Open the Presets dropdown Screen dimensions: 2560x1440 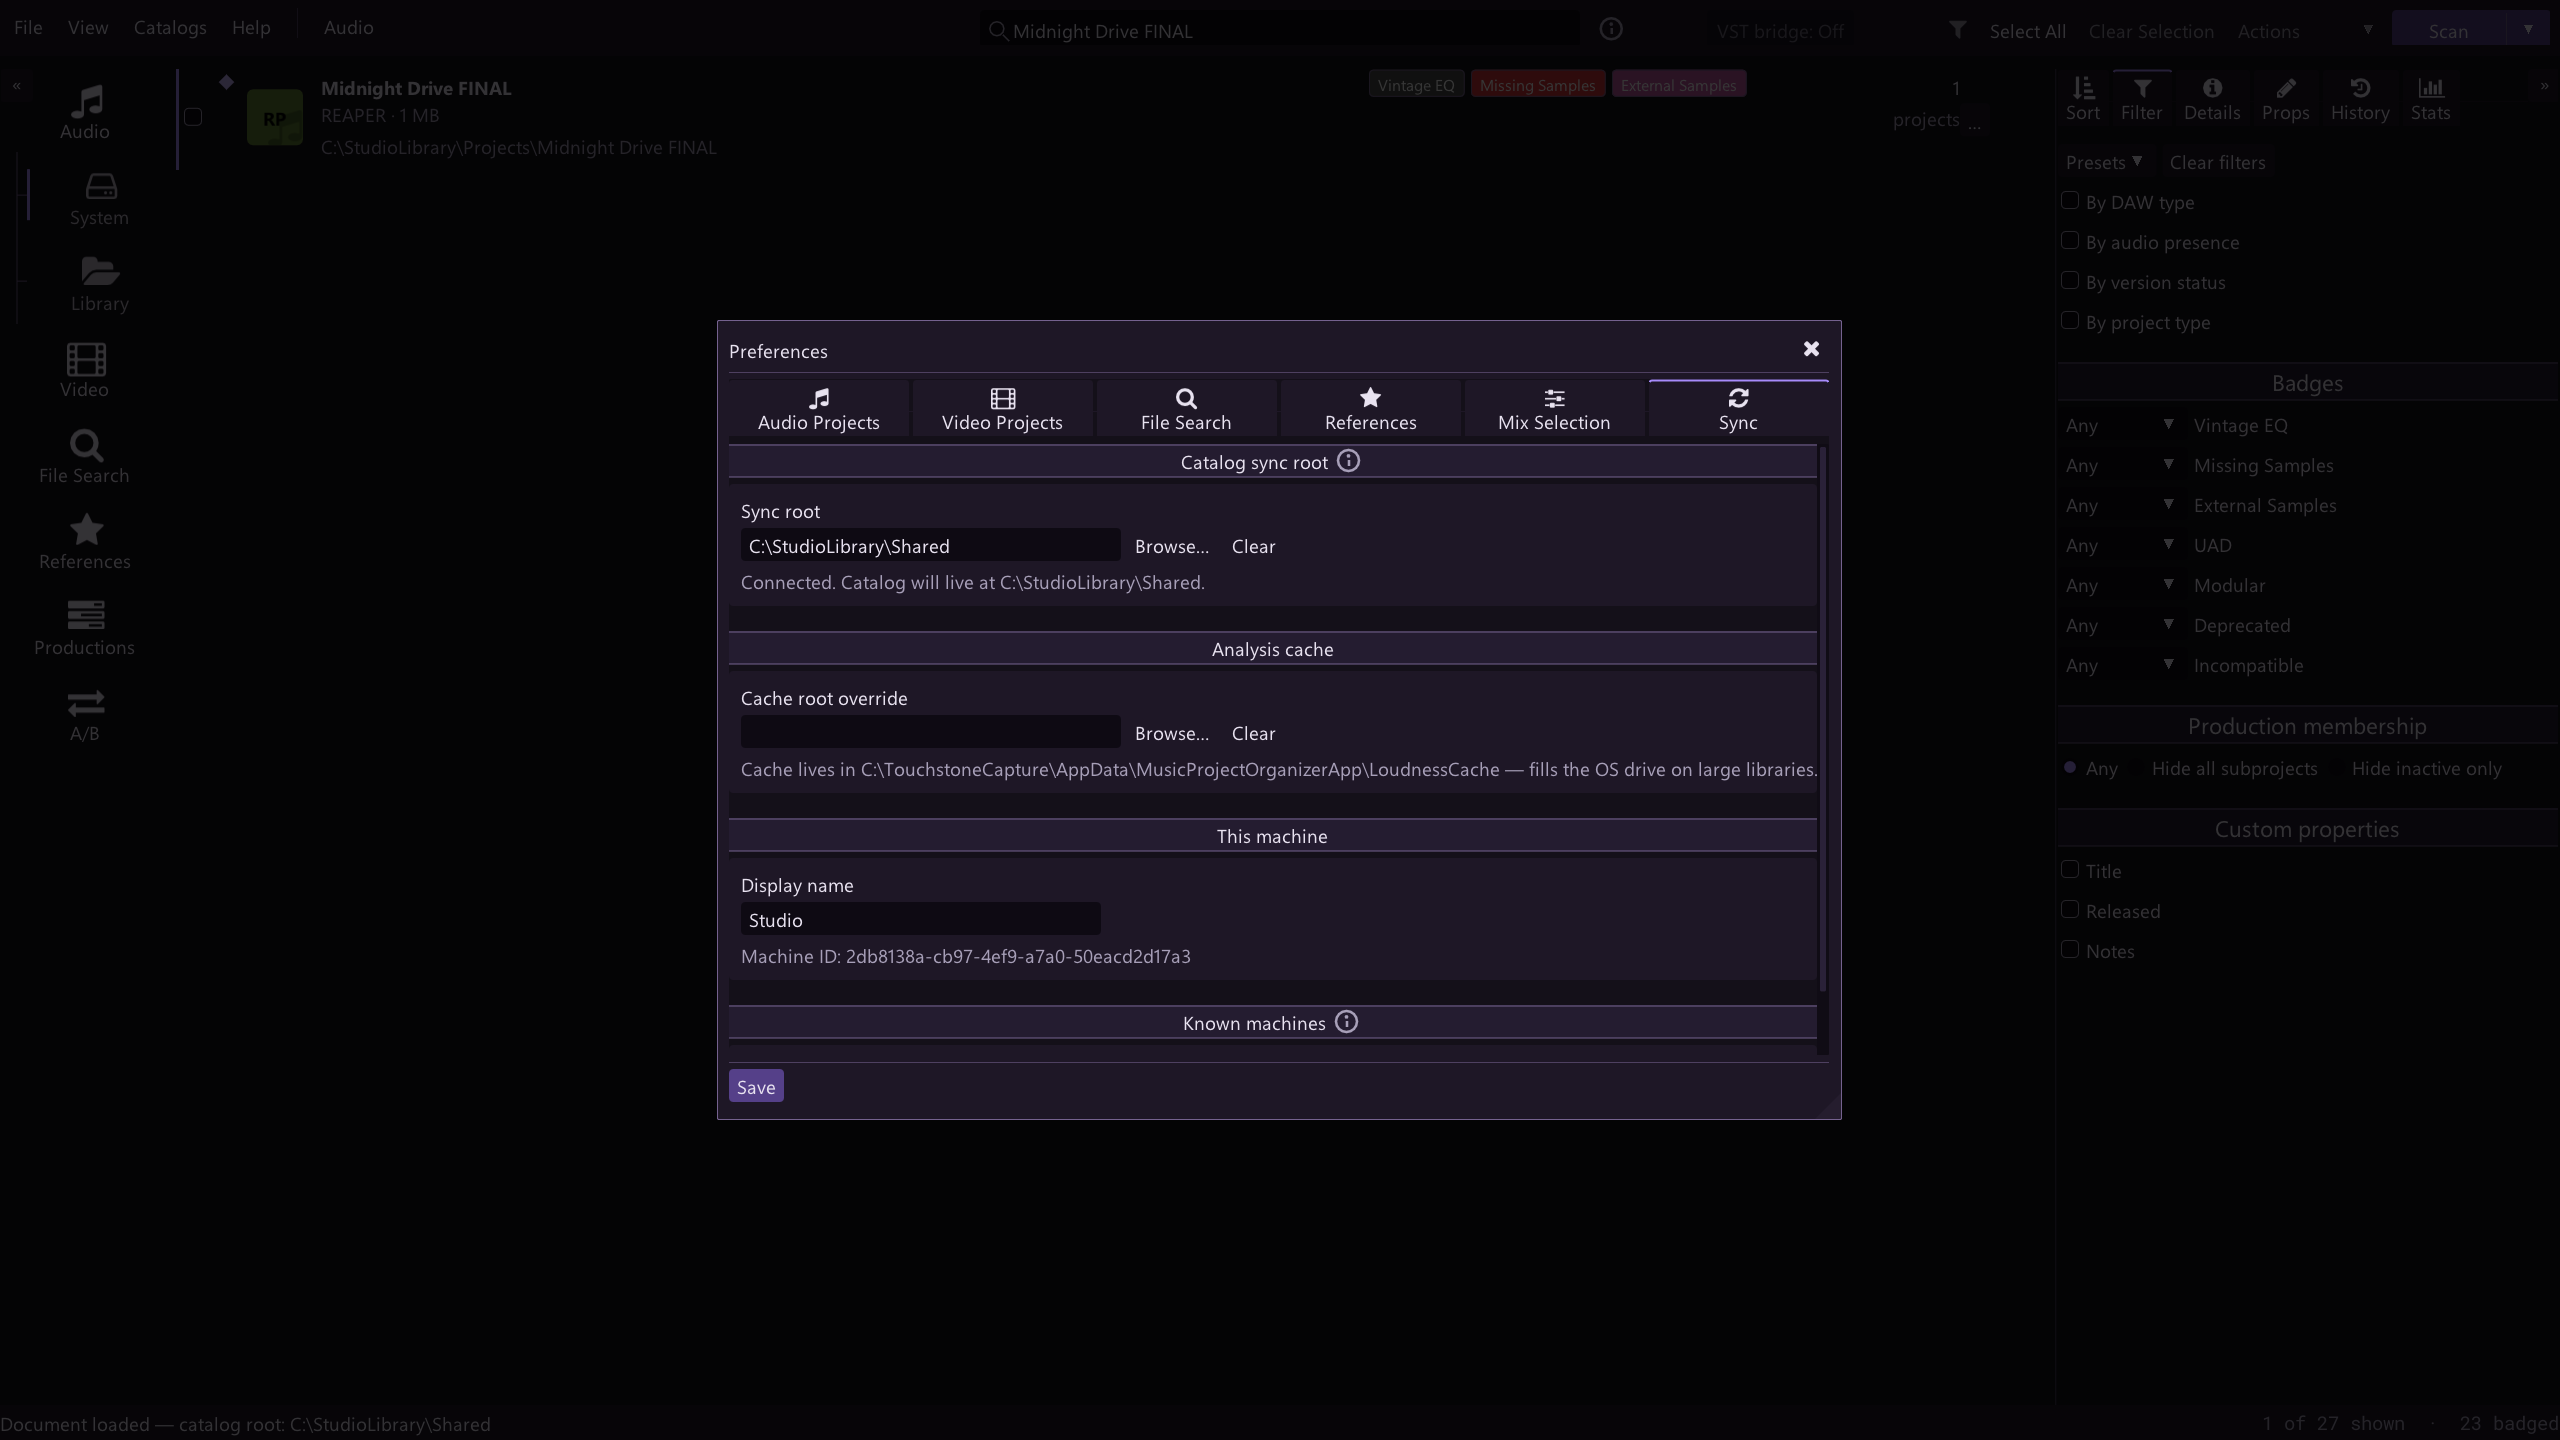pyautogui.click(x=2104, y=162)
